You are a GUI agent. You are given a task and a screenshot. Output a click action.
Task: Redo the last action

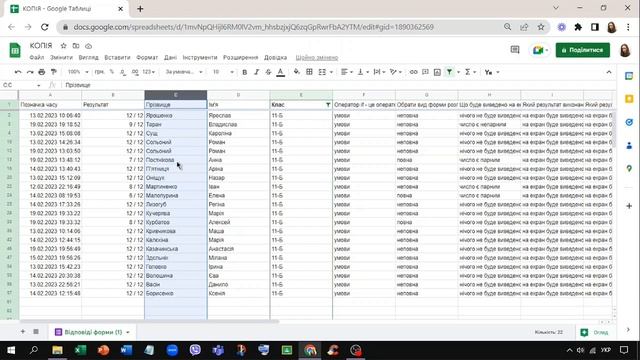30,72
